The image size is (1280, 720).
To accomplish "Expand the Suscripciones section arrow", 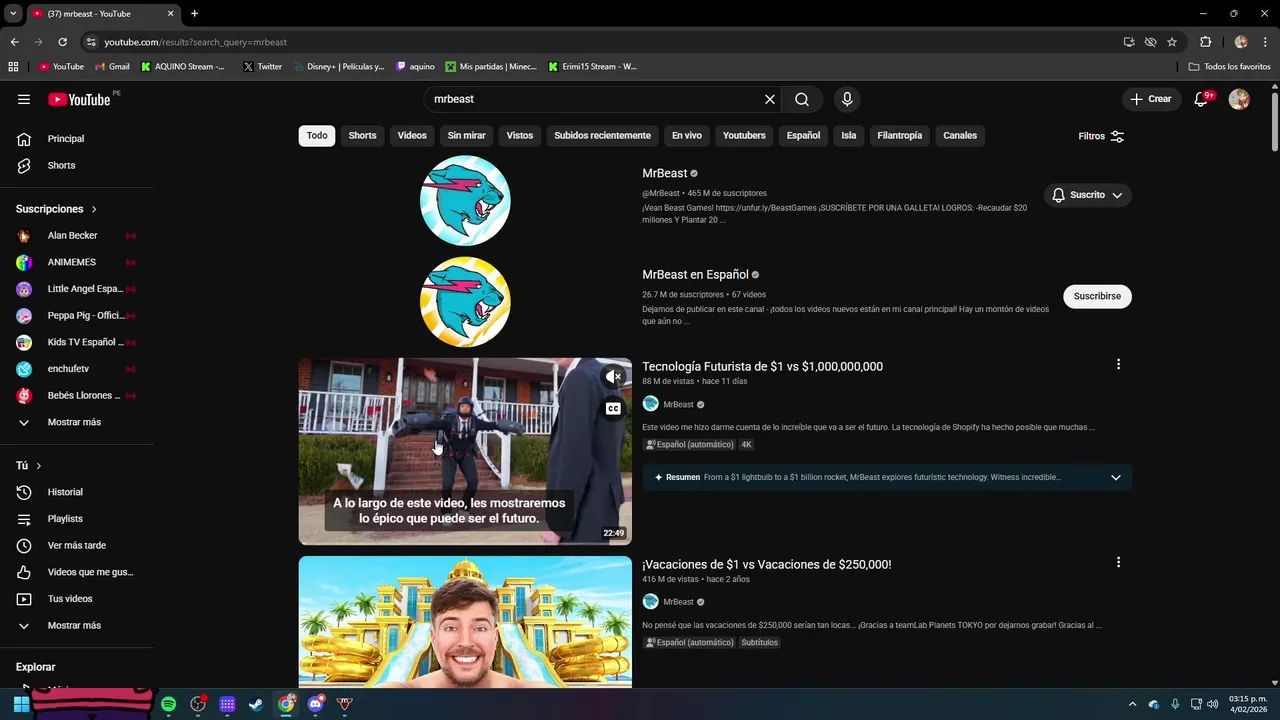I will point(94,209).
